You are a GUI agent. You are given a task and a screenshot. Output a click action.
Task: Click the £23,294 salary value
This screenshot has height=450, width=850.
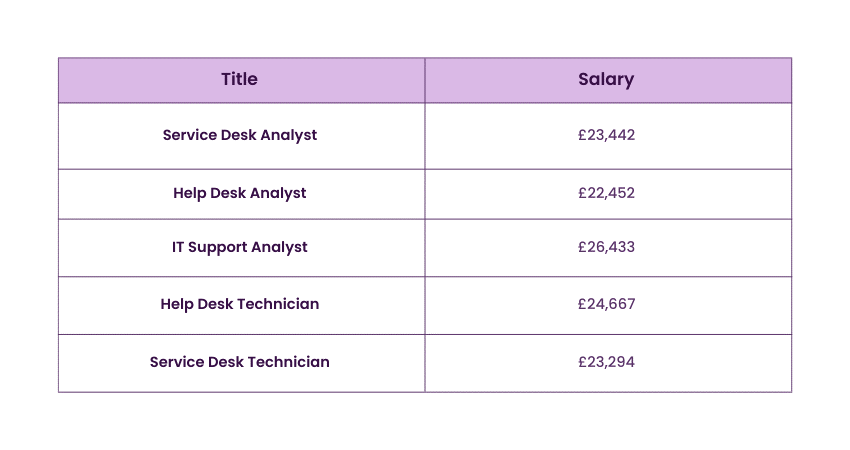coord(606,362)
